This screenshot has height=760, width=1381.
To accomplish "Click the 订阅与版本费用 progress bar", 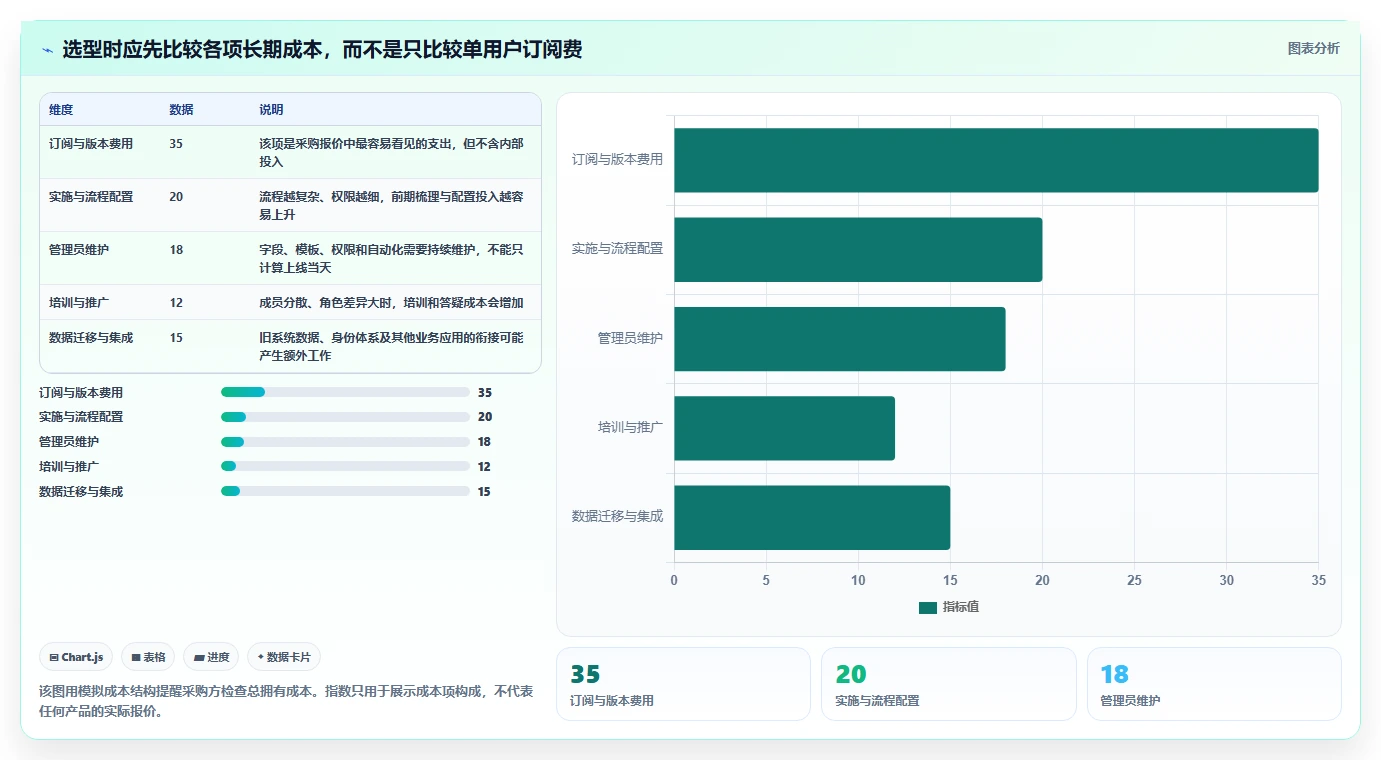I will tap(345, 392).
